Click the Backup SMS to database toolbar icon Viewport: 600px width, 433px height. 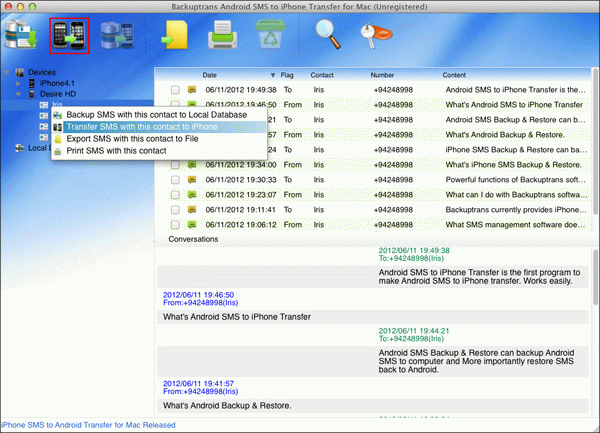(x=21, y=35)
